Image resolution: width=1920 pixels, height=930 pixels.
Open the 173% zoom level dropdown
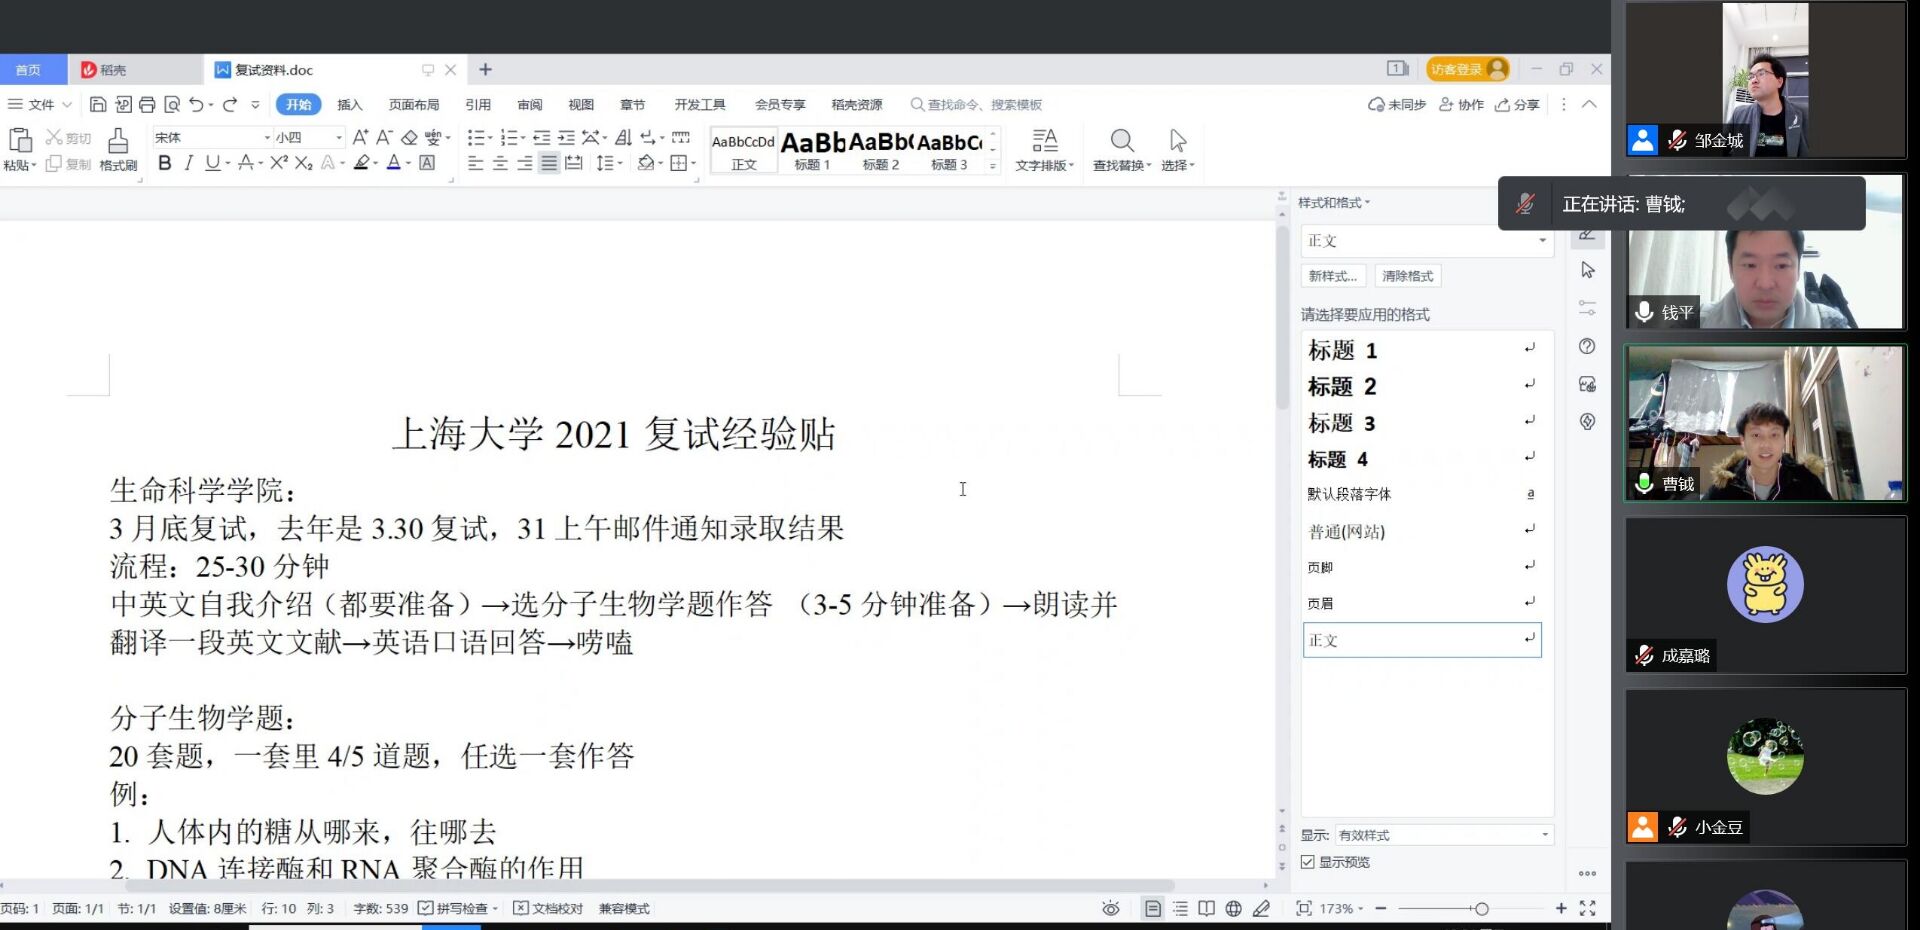(x=1342, y=908)
